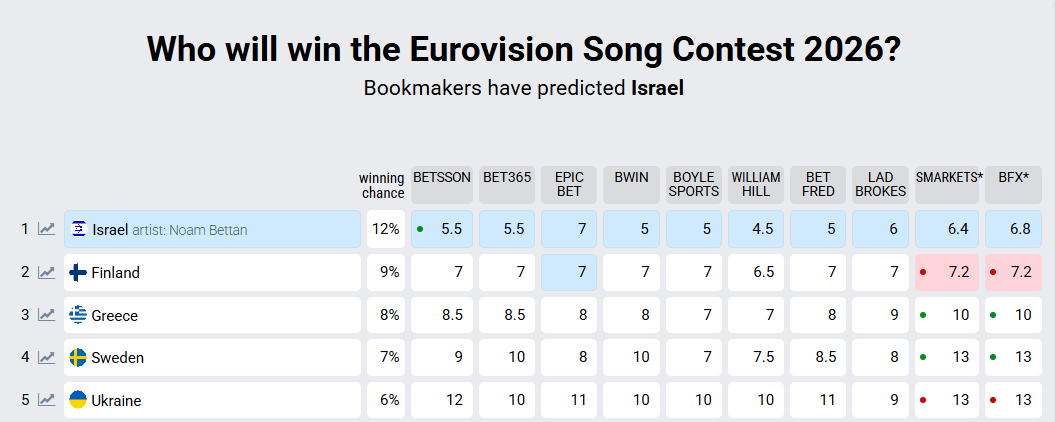Show the odds history graph for Greece
Screen dimensions: 1055x422
[x=46, y=315]
